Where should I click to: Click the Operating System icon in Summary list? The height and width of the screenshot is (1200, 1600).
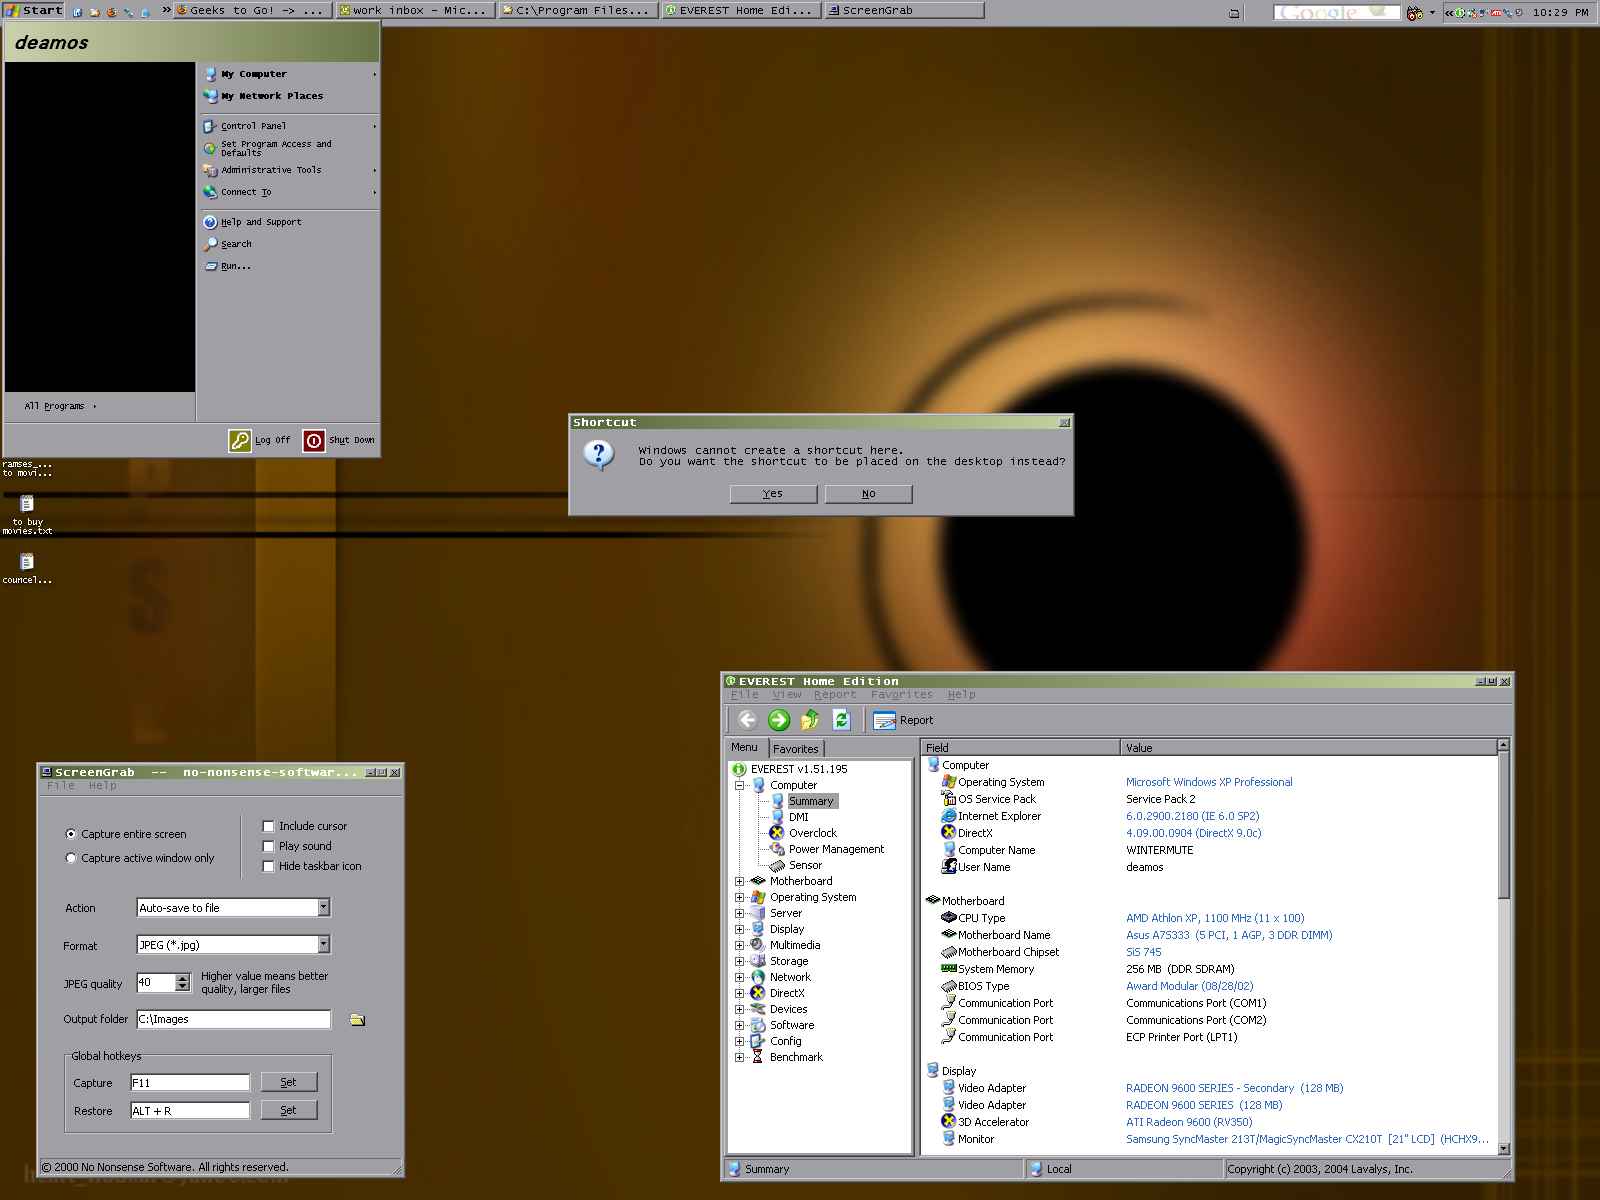coord(949,782)
